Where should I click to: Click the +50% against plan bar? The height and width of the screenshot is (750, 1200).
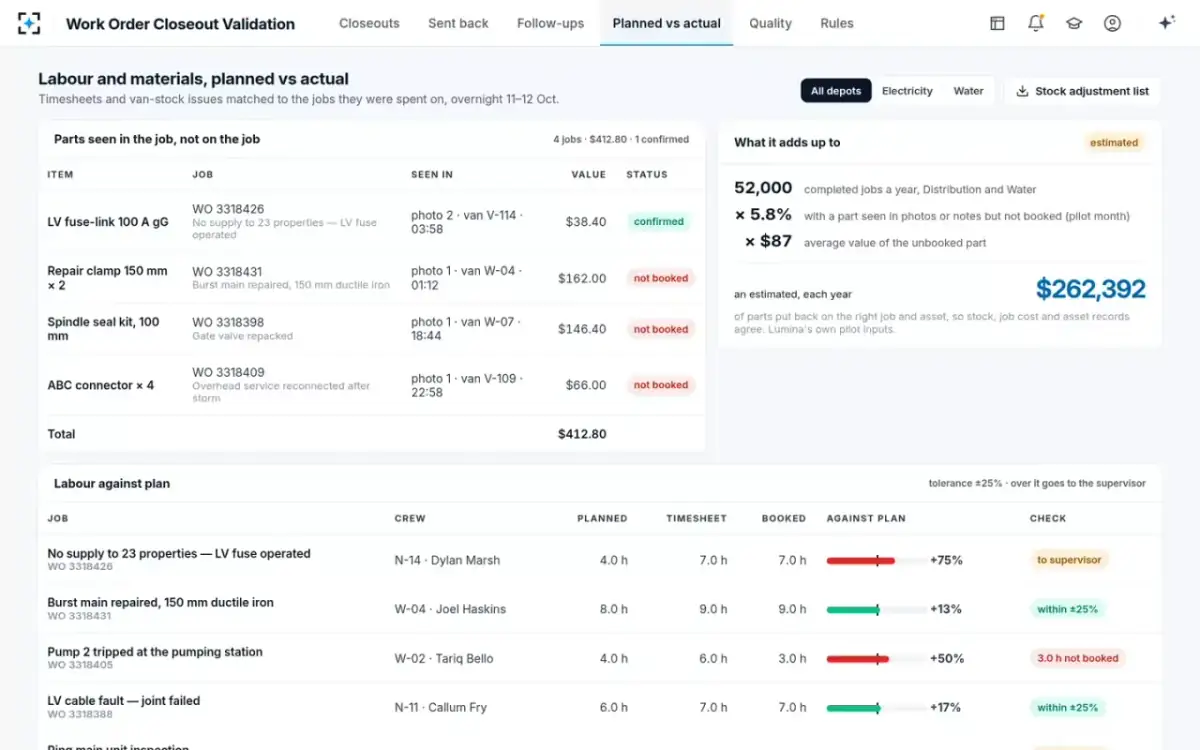pos(875,659)
